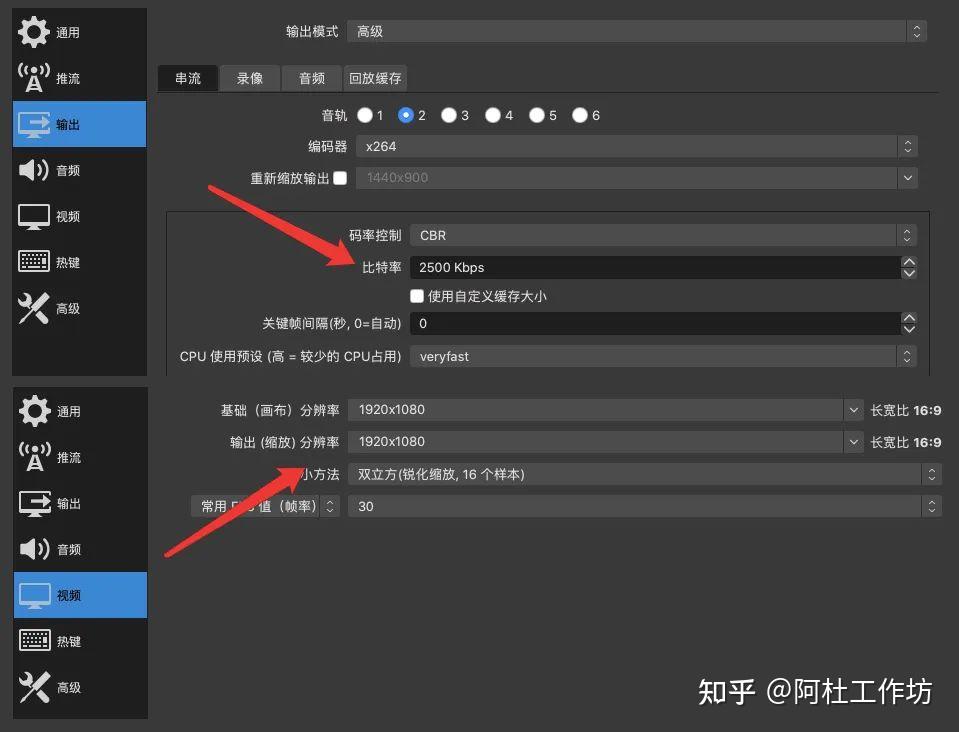
Task: Decrease bitrate with the down stepper arrow
Action: pos(909,273)
